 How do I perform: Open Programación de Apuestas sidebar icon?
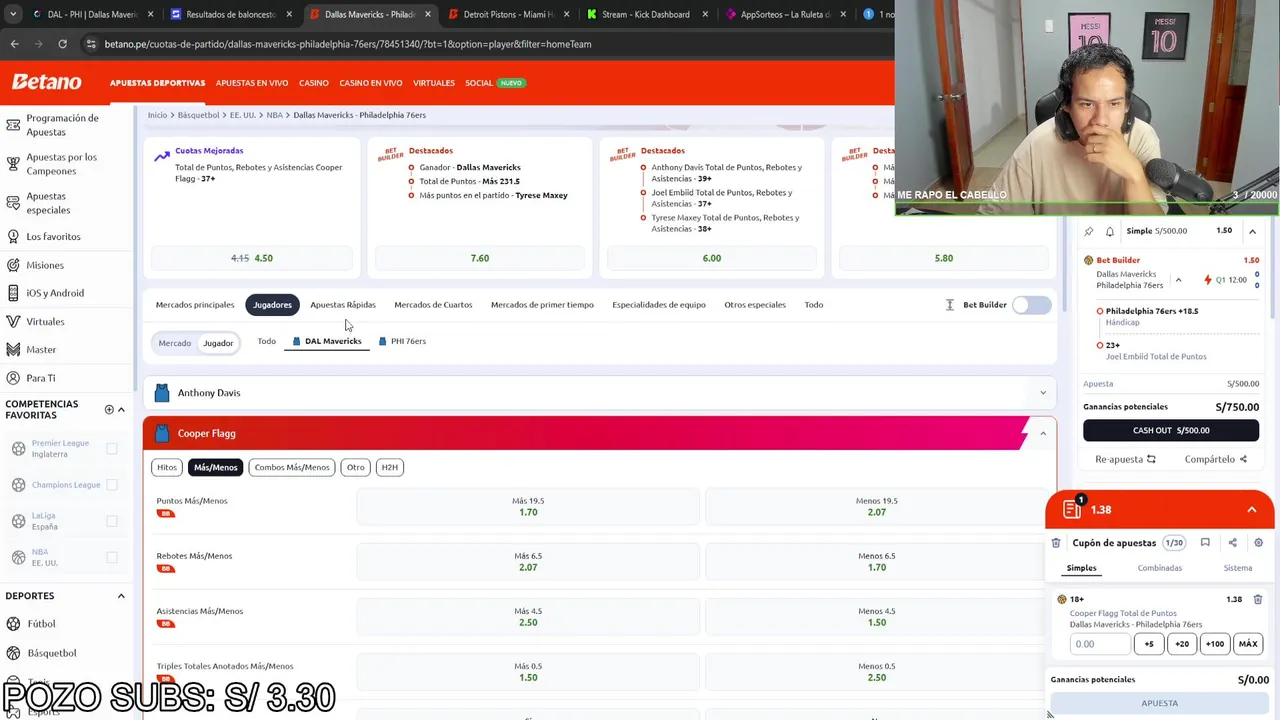[x=13, y=125]
